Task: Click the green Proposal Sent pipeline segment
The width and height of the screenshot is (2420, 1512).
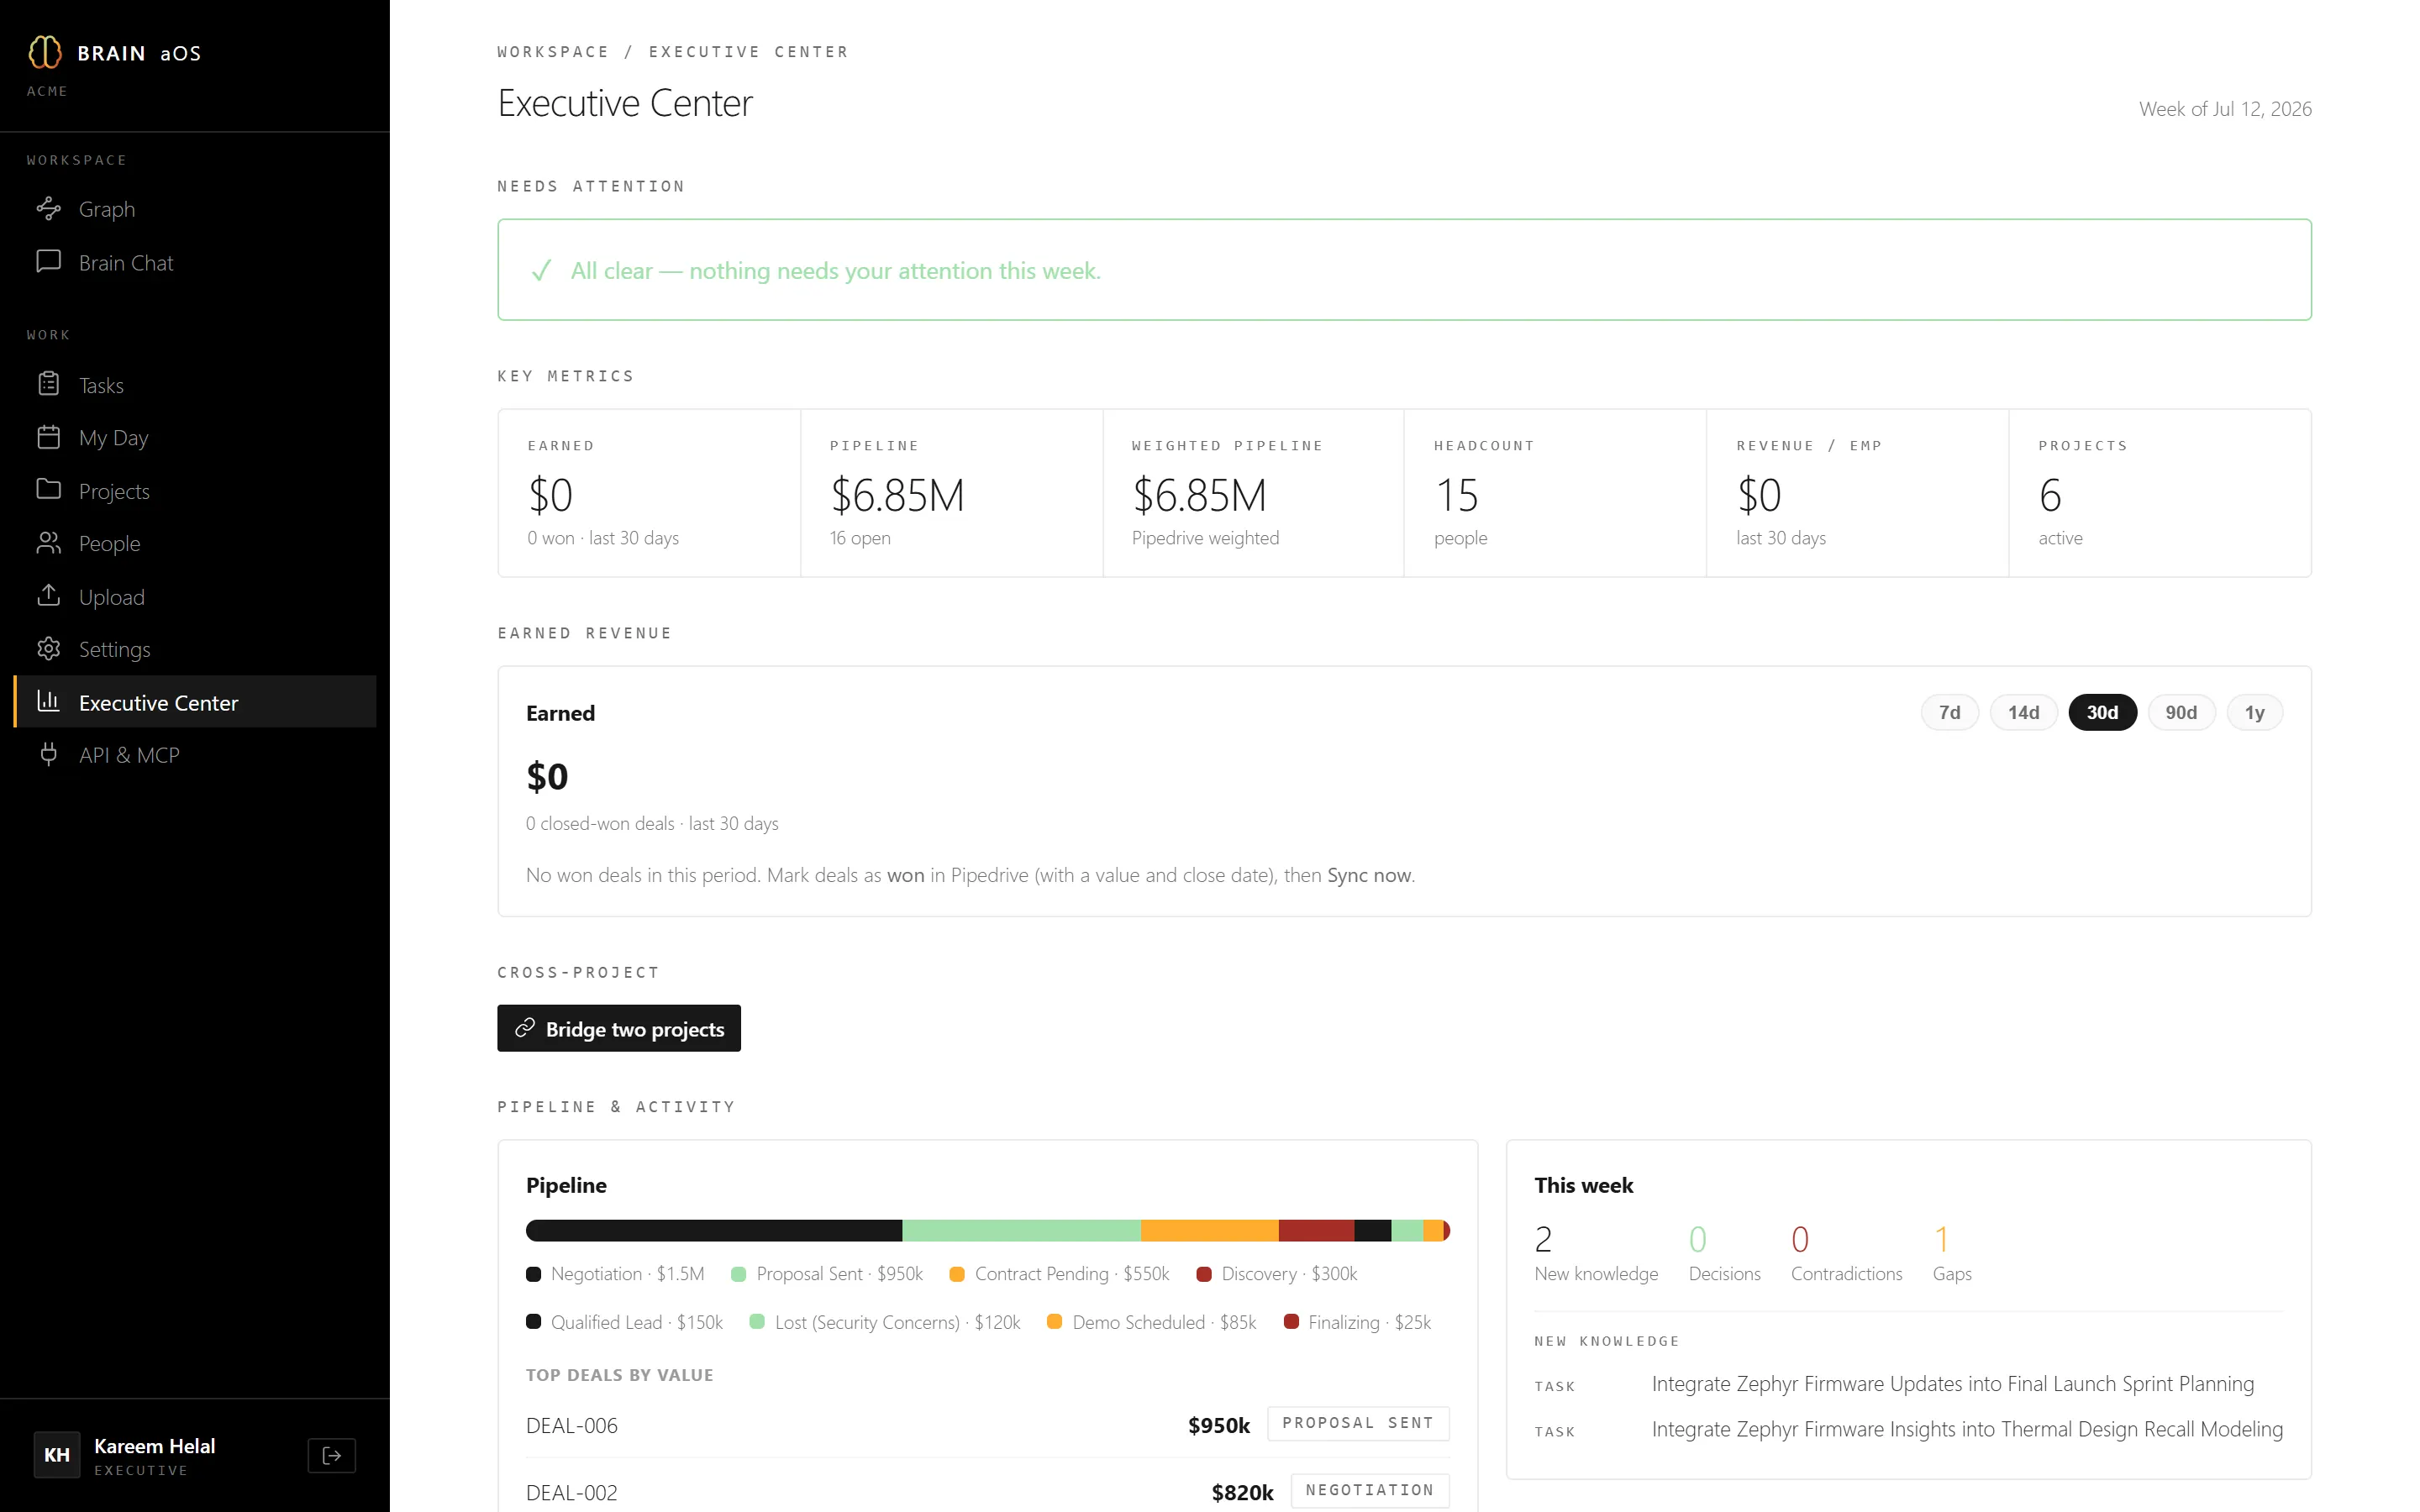Action: click(1021, 1231)
